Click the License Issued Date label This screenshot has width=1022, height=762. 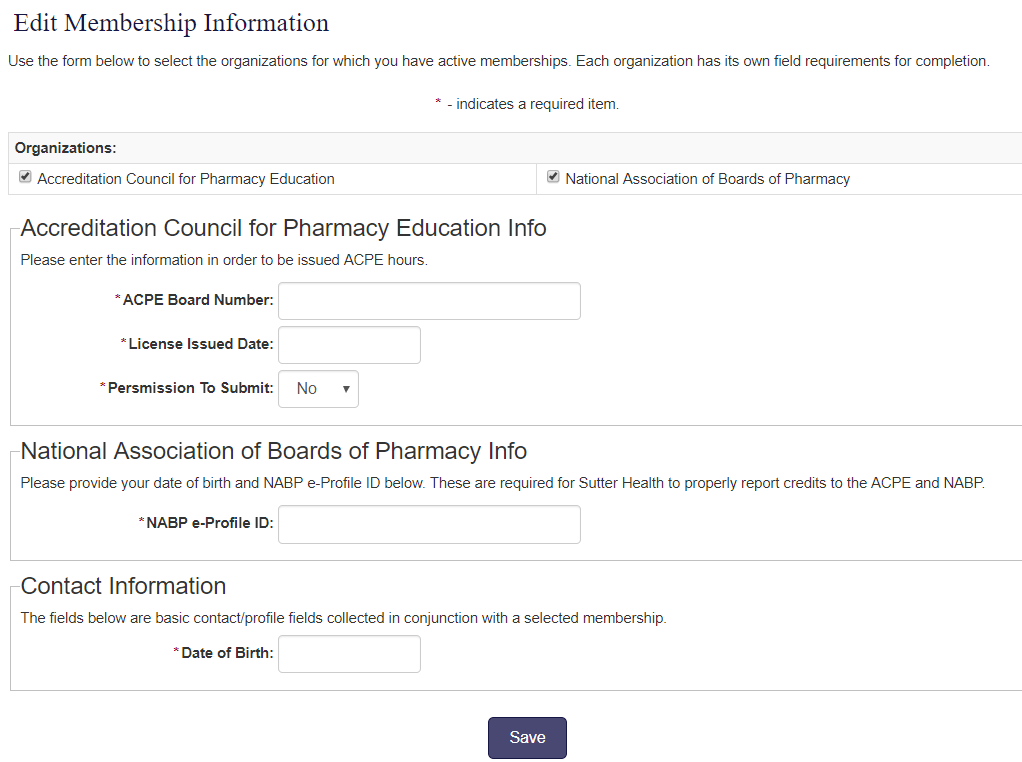point(200,344)
